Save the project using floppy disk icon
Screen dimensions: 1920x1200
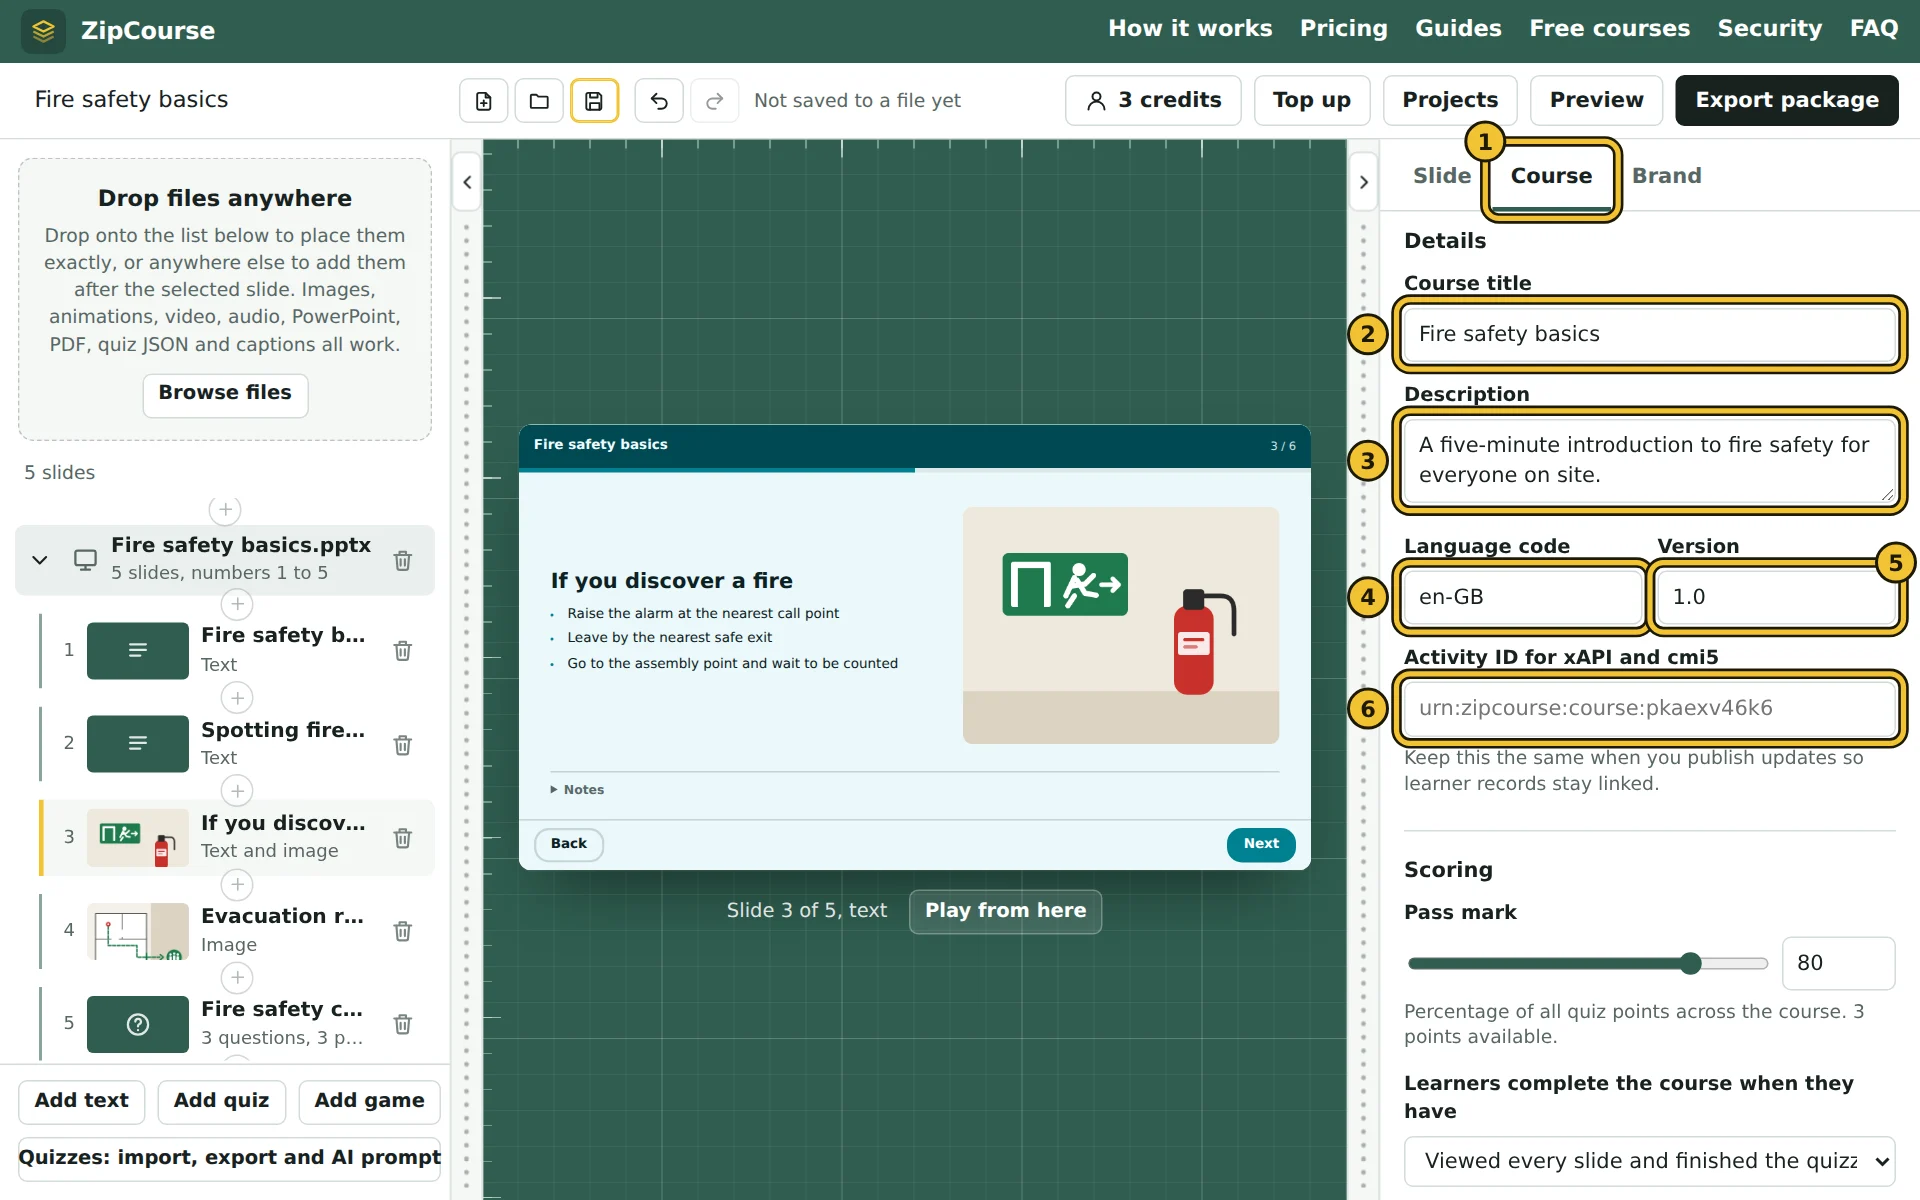pos(594,101)
